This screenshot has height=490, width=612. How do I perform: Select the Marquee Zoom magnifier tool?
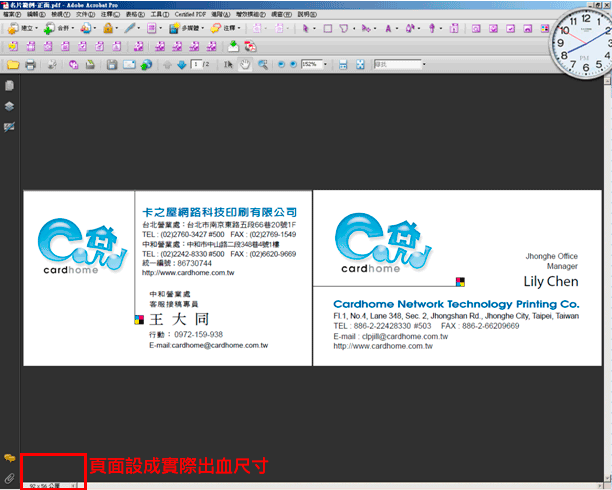(263, 65)
